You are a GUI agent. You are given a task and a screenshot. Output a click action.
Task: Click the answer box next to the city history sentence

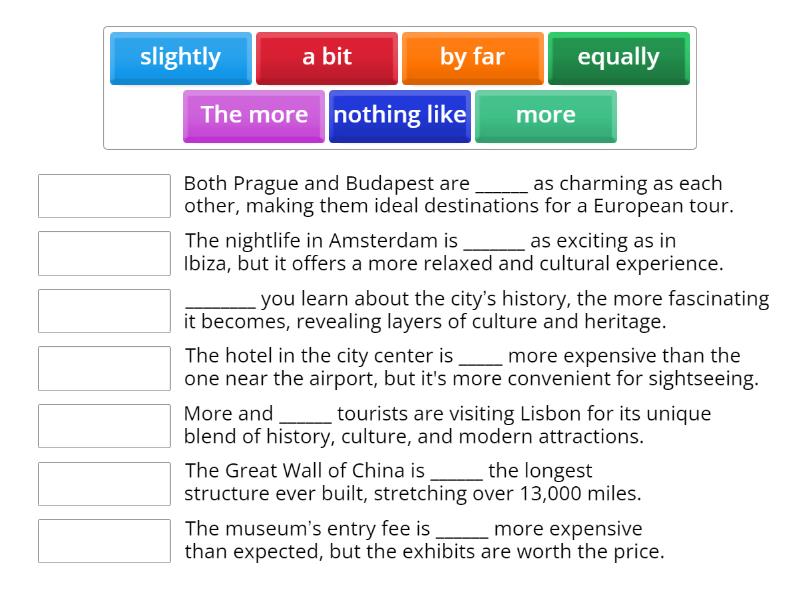[x=102, y=310]
